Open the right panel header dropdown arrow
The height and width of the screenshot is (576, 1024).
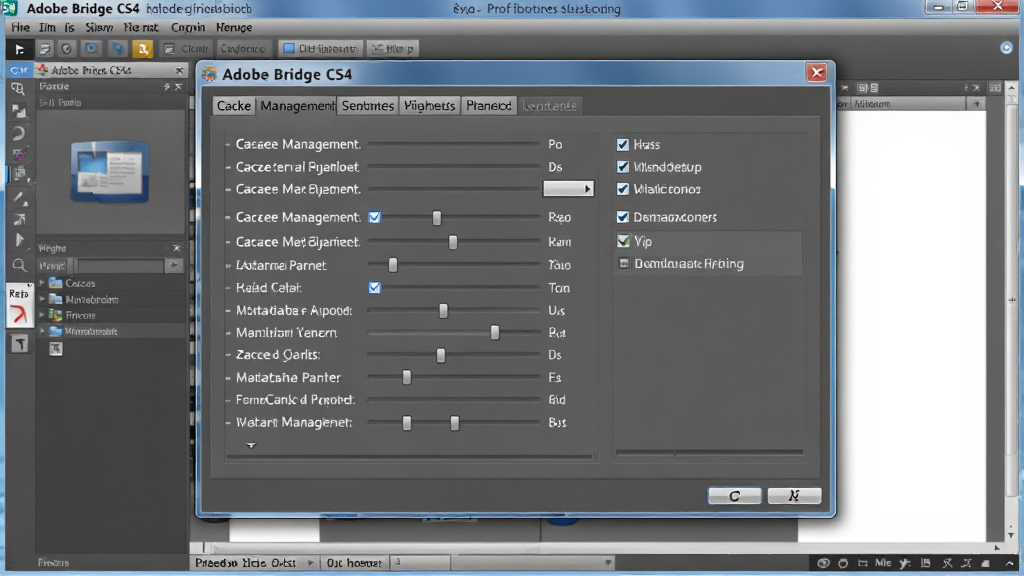(x=977, y=103)
